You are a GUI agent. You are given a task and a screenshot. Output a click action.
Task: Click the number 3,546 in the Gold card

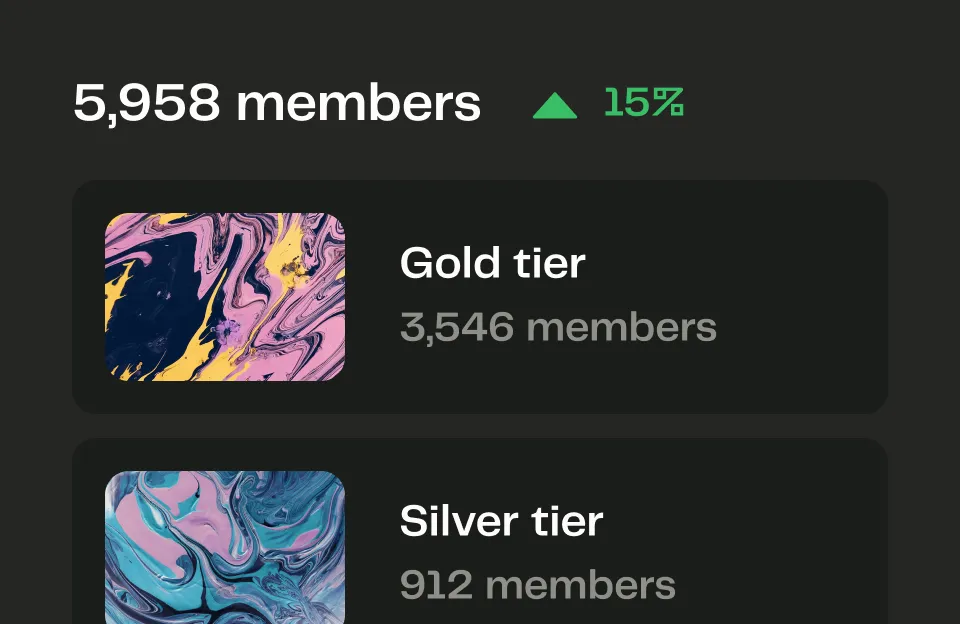[x=457, y=328]
